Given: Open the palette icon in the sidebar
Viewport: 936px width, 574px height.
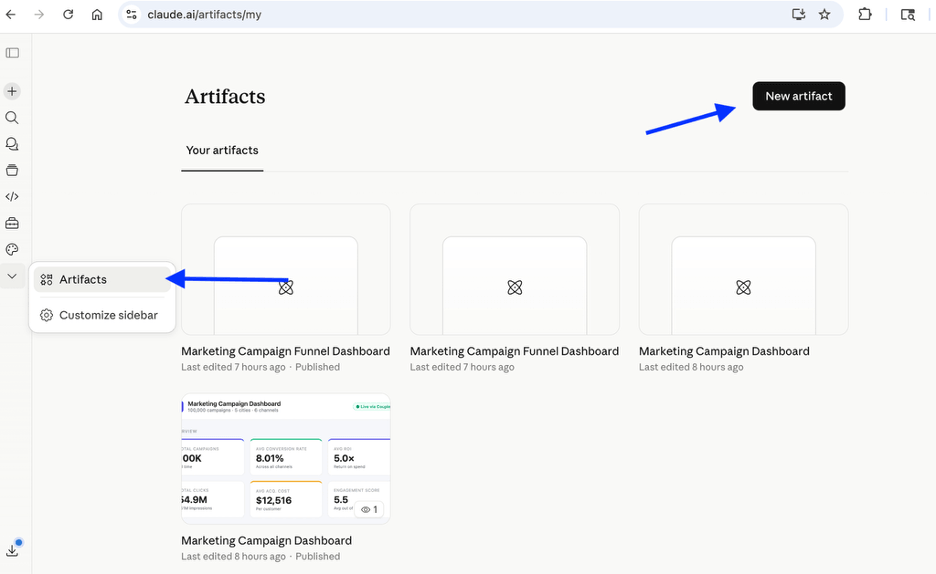Looking at the screenshot, I should [x=12, y=249].
